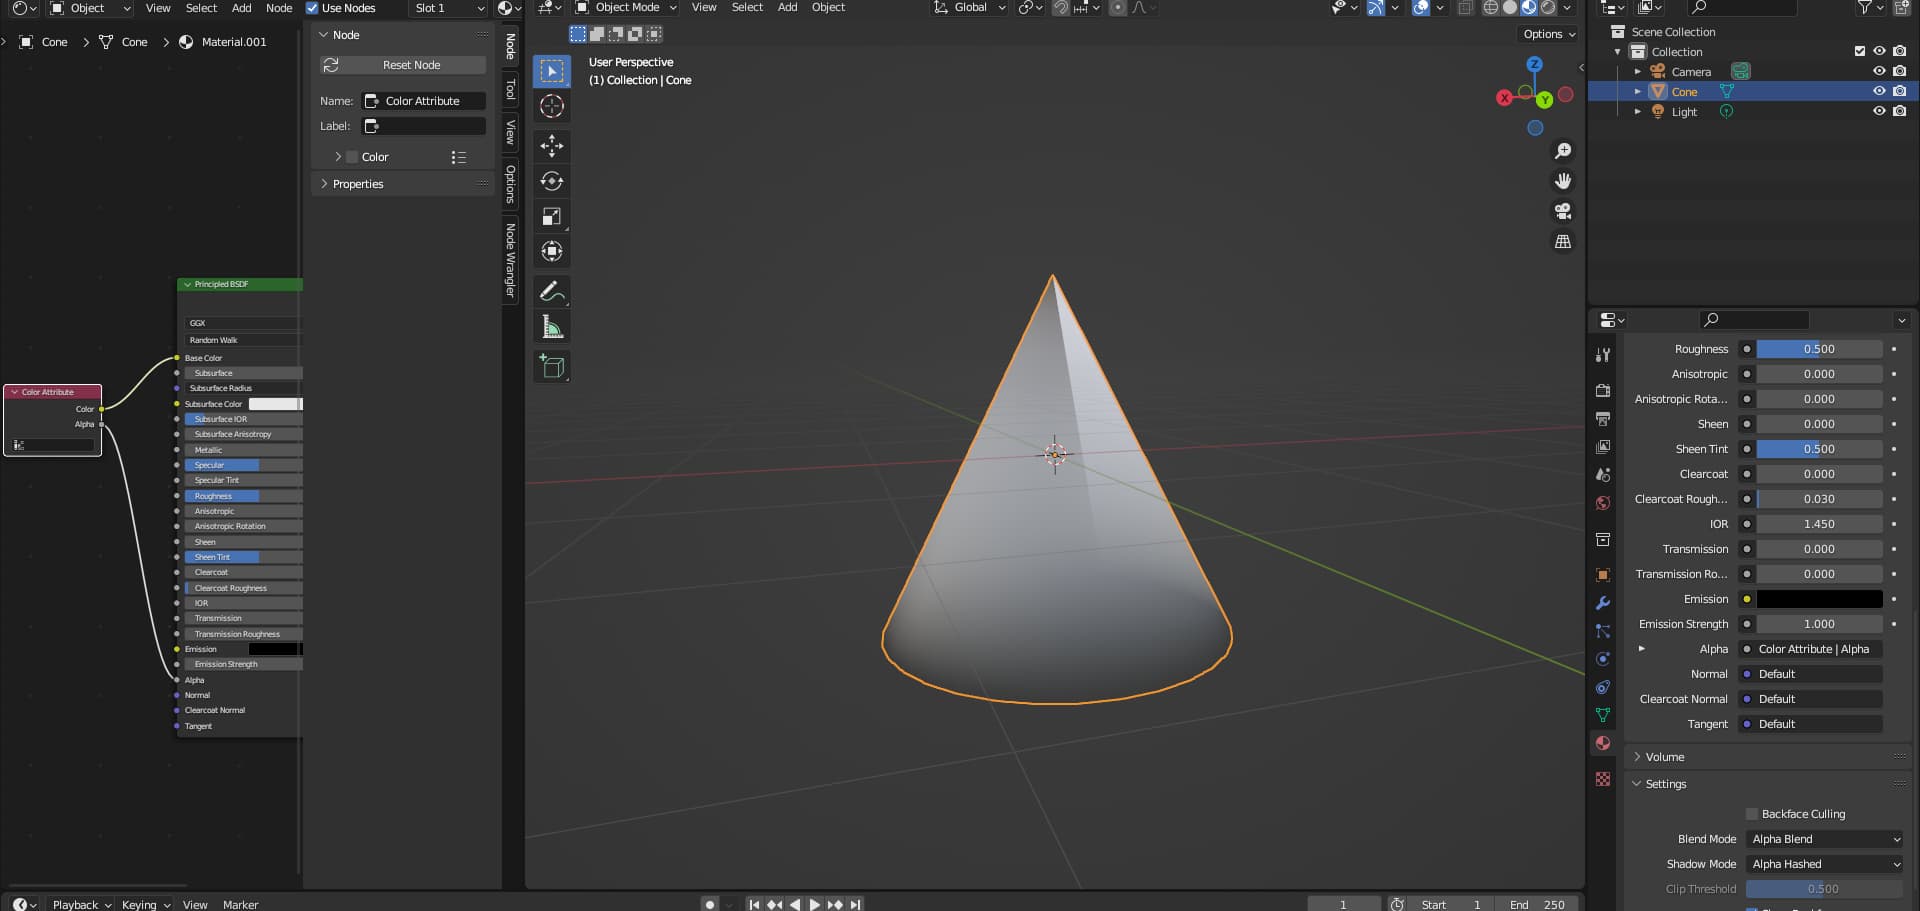Image resolution: width=1920 pixels, height=911 pixels.
Task: Open the Material Properties tab (sphere icon)
Action: click(1603, 743)
